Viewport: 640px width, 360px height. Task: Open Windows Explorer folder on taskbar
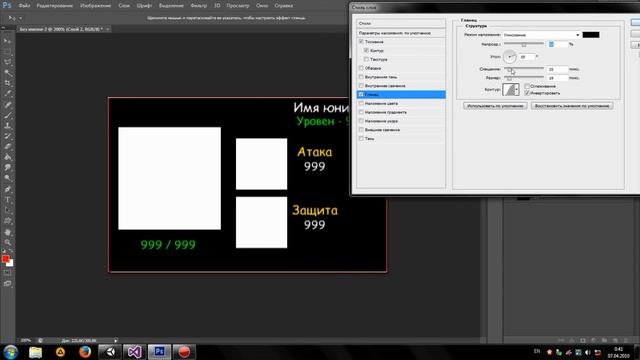click(36, 352)
